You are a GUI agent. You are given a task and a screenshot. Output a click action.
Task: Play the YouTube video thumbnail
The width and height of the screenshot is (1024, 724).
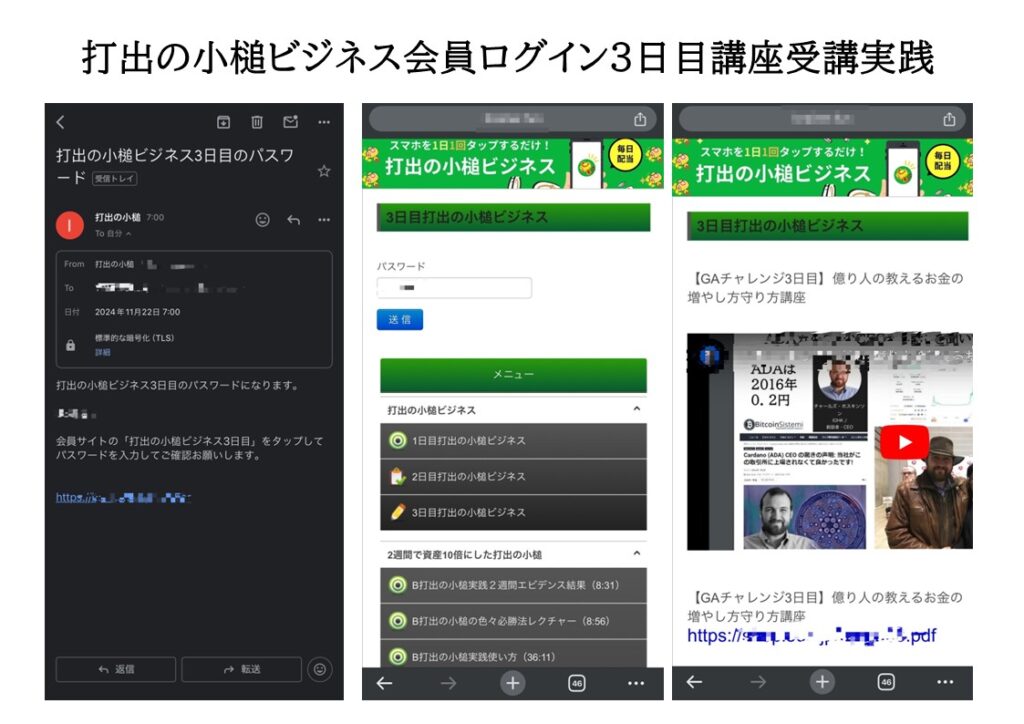pos(904,442)
